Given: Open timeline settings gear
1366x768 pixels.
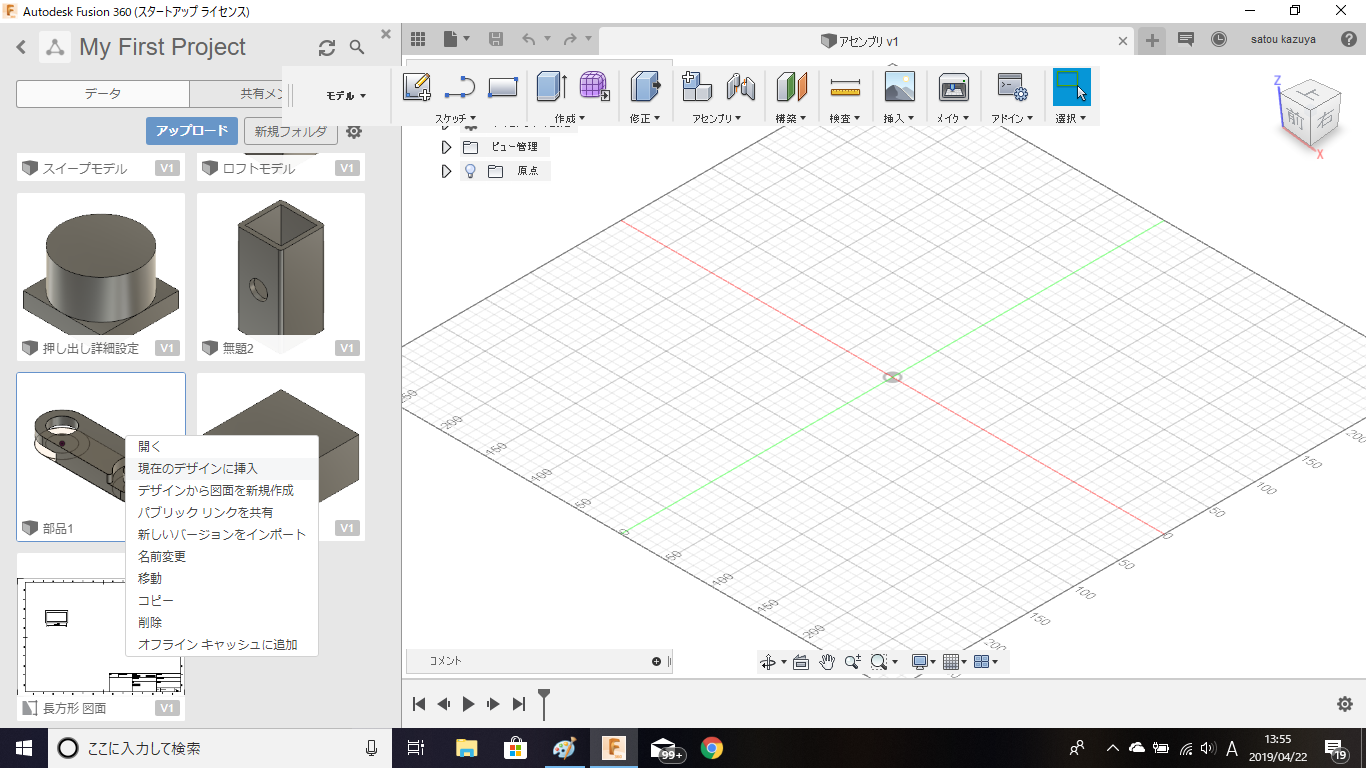Looking at the screenshot, I should [1345, 704].
